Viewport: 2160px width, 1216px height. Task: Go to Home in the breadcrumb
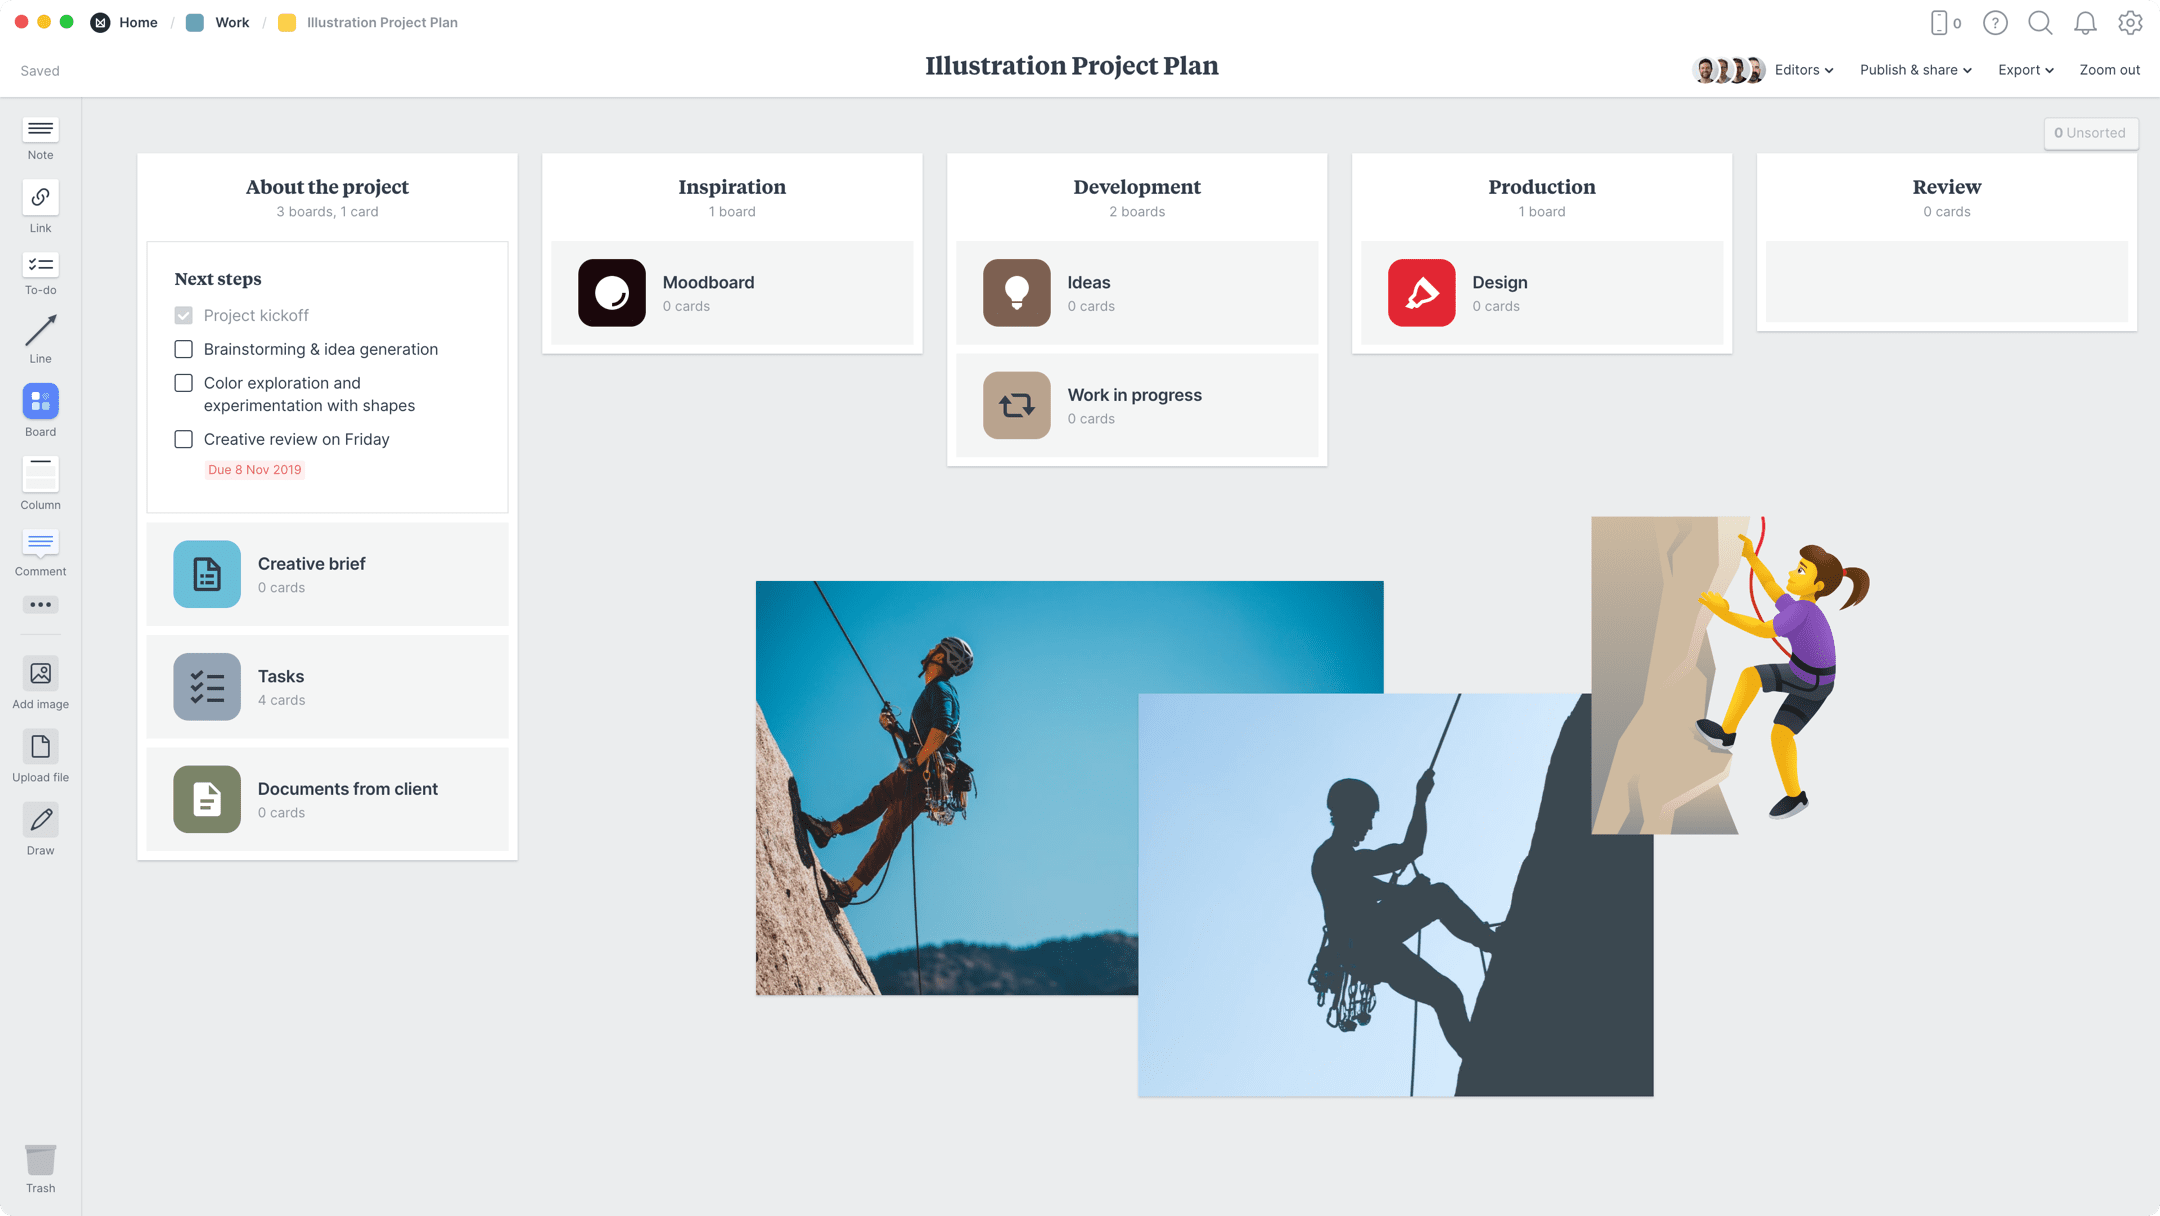pos(138,22)
